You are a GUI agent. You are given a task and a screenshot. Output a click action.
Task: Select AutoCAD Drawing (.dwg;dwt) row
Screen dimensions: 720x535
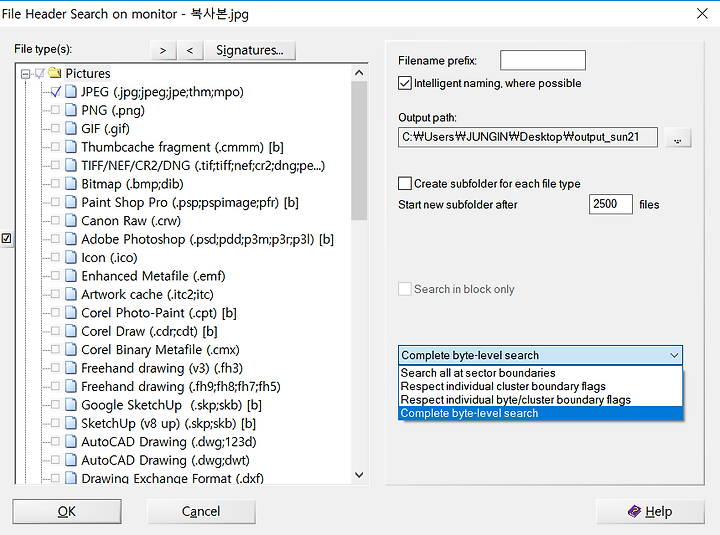pos(165,460)
